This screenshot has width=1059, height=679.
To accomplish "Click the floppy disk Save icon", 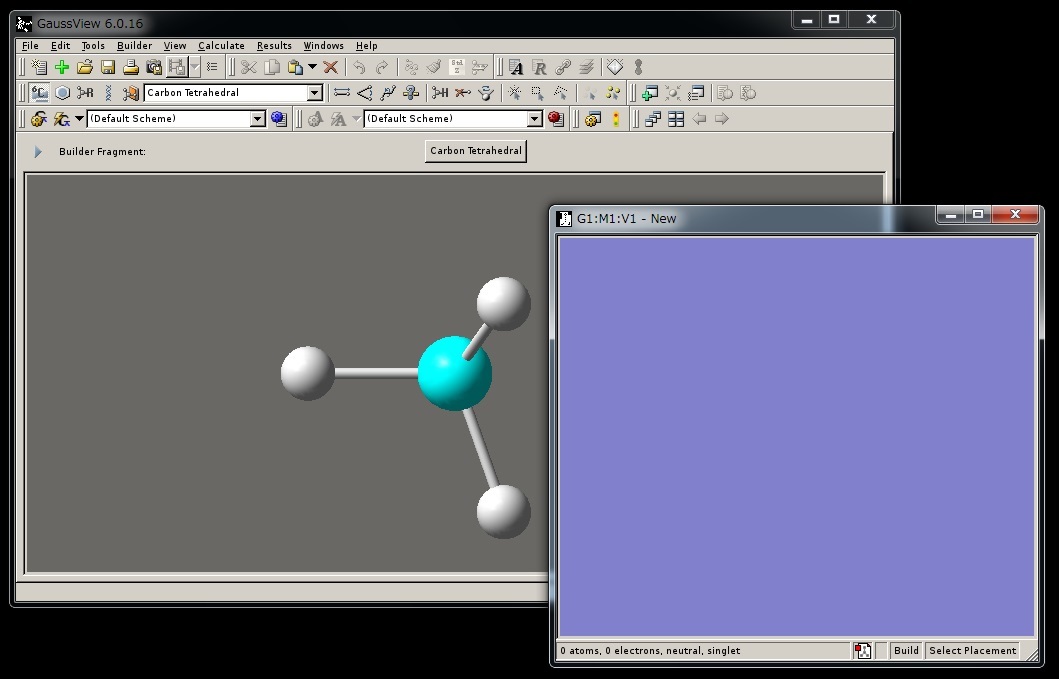I will coord(108,67).
